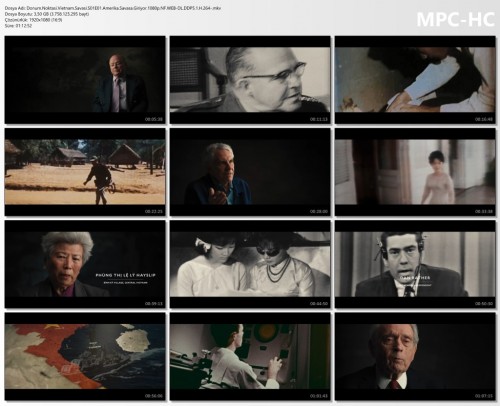This screenshot has width=500, height=406.
Task: Click timestamp under the seated man in suit
Action: point(154,119)
